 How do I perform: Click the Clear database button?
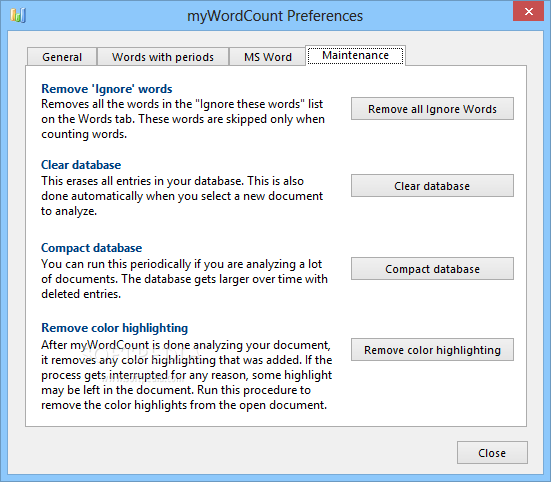(x=432, y=185)
